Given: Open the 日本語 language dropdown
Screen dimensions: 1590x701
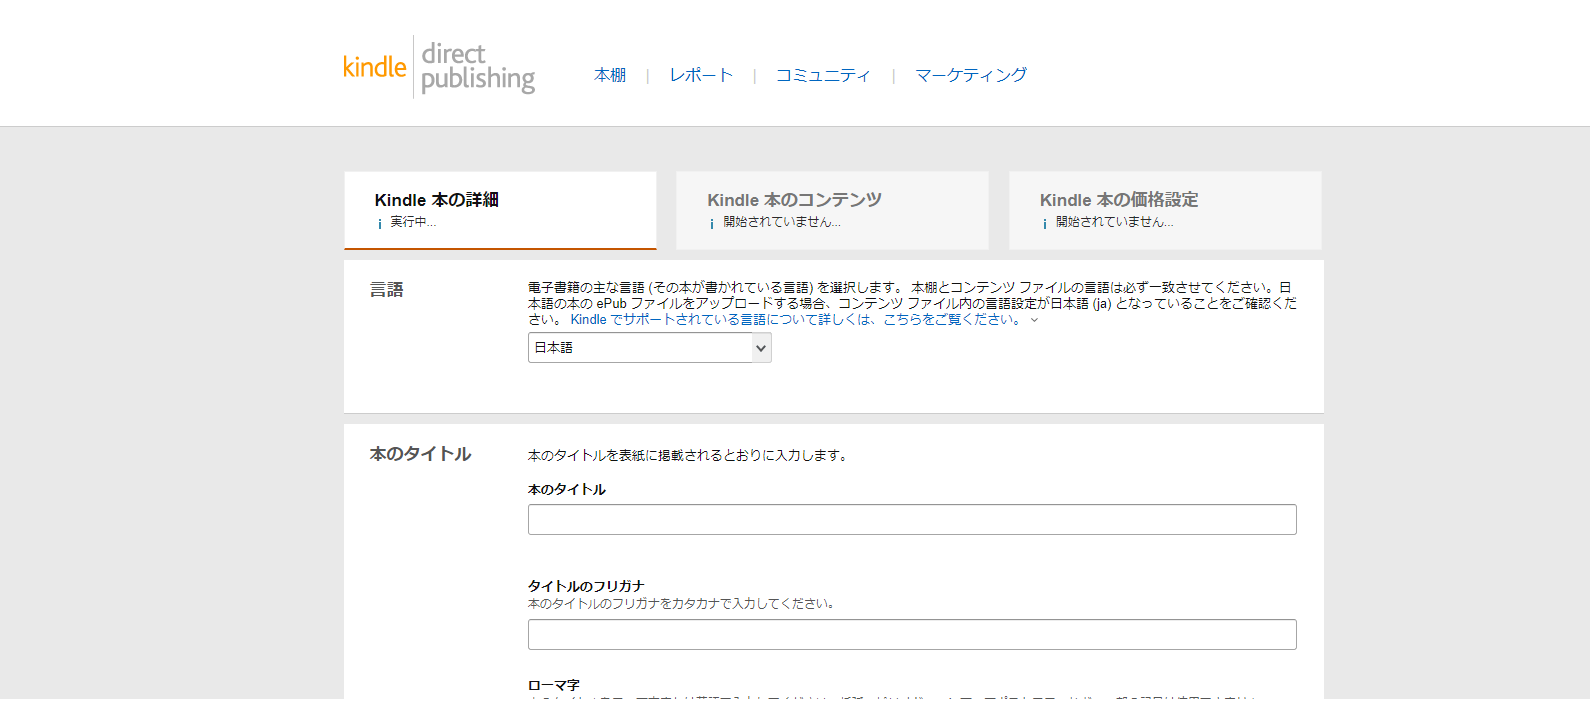Looking at the screenshot, I should point(649,348).
